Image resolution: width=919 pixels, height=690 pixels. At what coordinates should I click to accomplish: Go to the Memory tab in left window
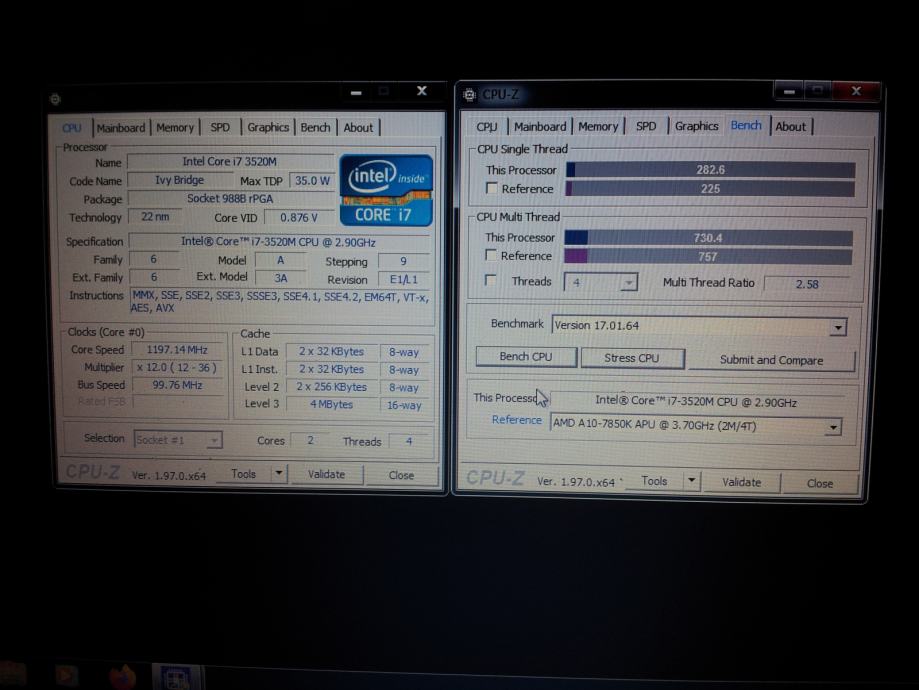tap(175, 128)
